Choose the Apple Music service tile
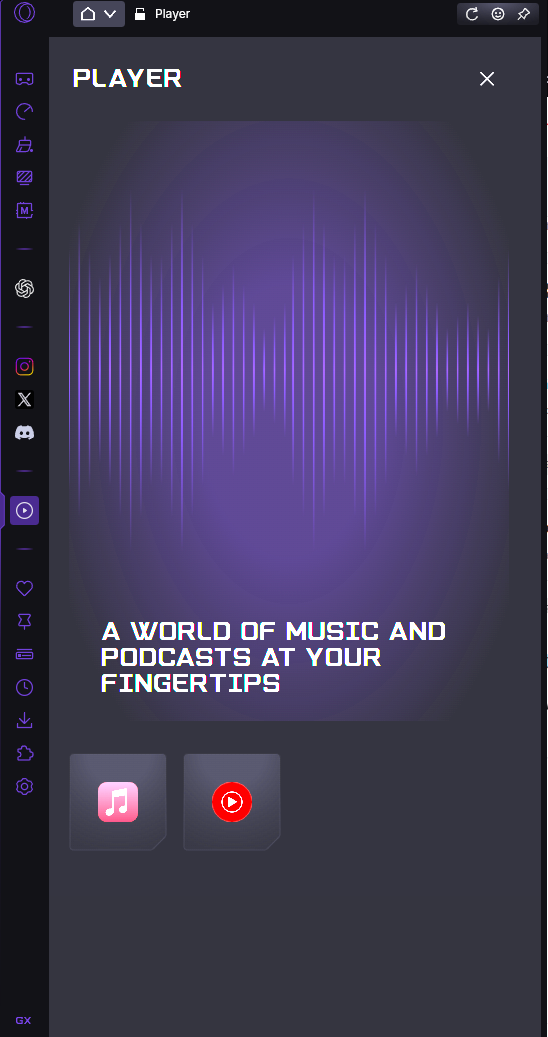 (x=118, y=802)
